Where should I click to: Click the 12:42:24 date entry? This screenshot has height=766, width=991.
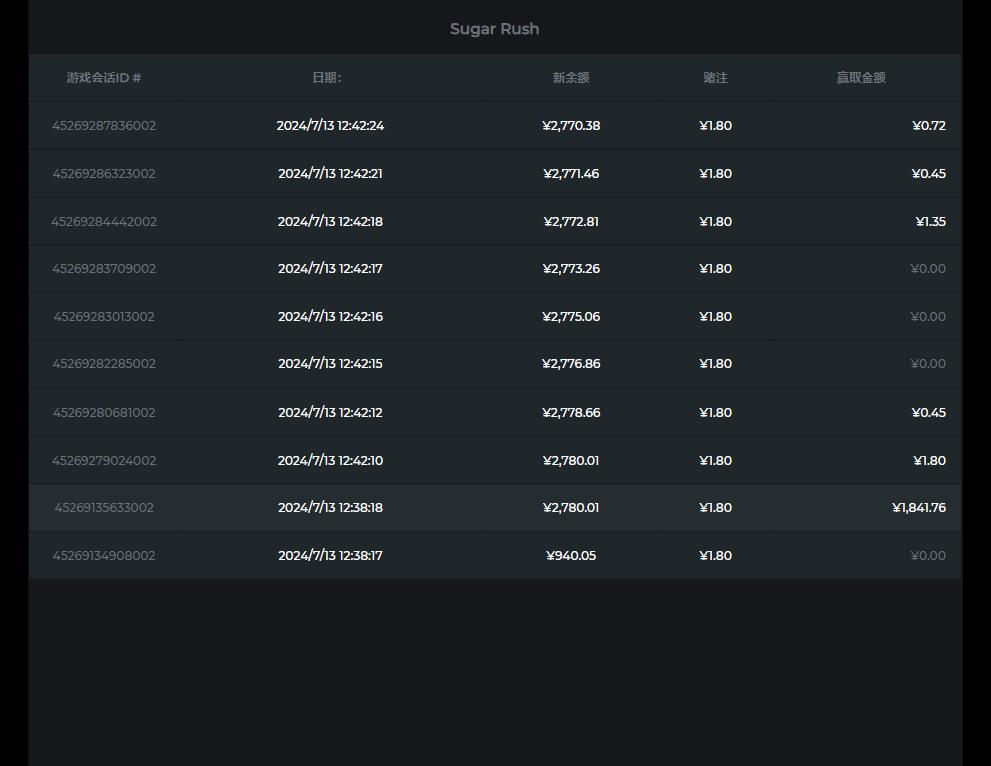click(330, 126)
